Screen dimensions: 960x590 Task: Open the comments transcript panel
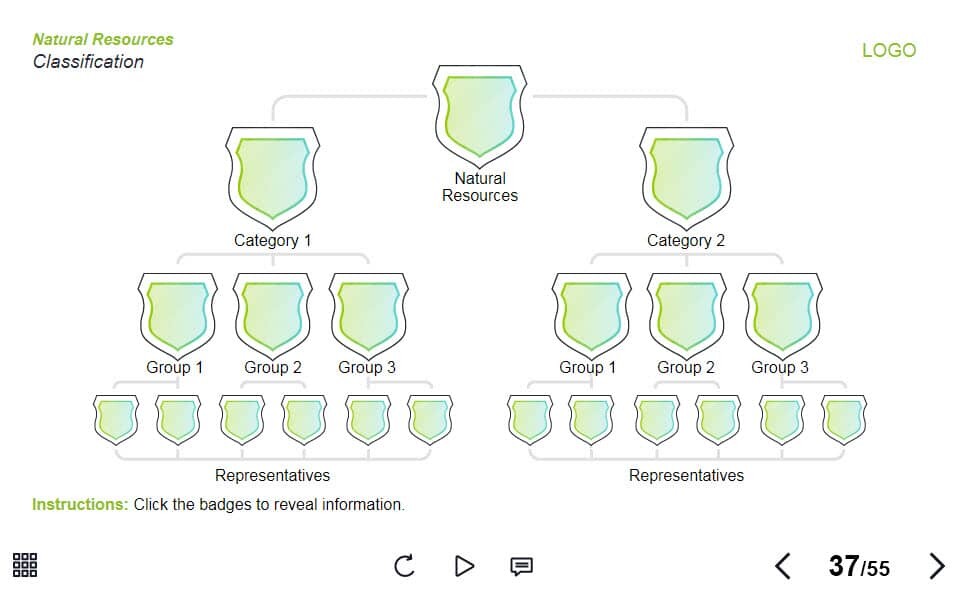521,566
